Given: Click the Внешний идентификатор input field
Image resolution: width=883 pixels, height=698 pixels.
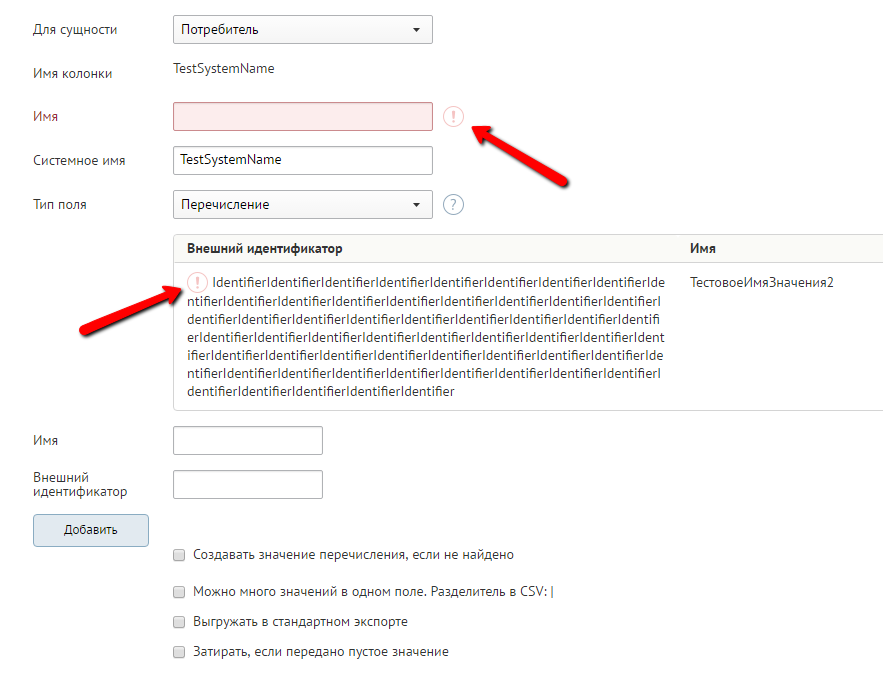Looking at the screenshot, I should (x=248, y=484).
